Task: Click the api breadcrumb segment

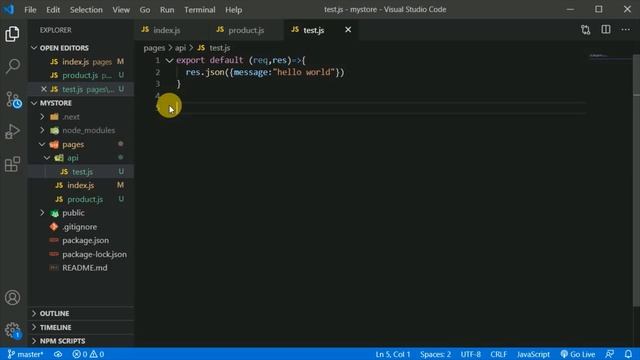Action: pyautogui.click(x=180, y=48)
